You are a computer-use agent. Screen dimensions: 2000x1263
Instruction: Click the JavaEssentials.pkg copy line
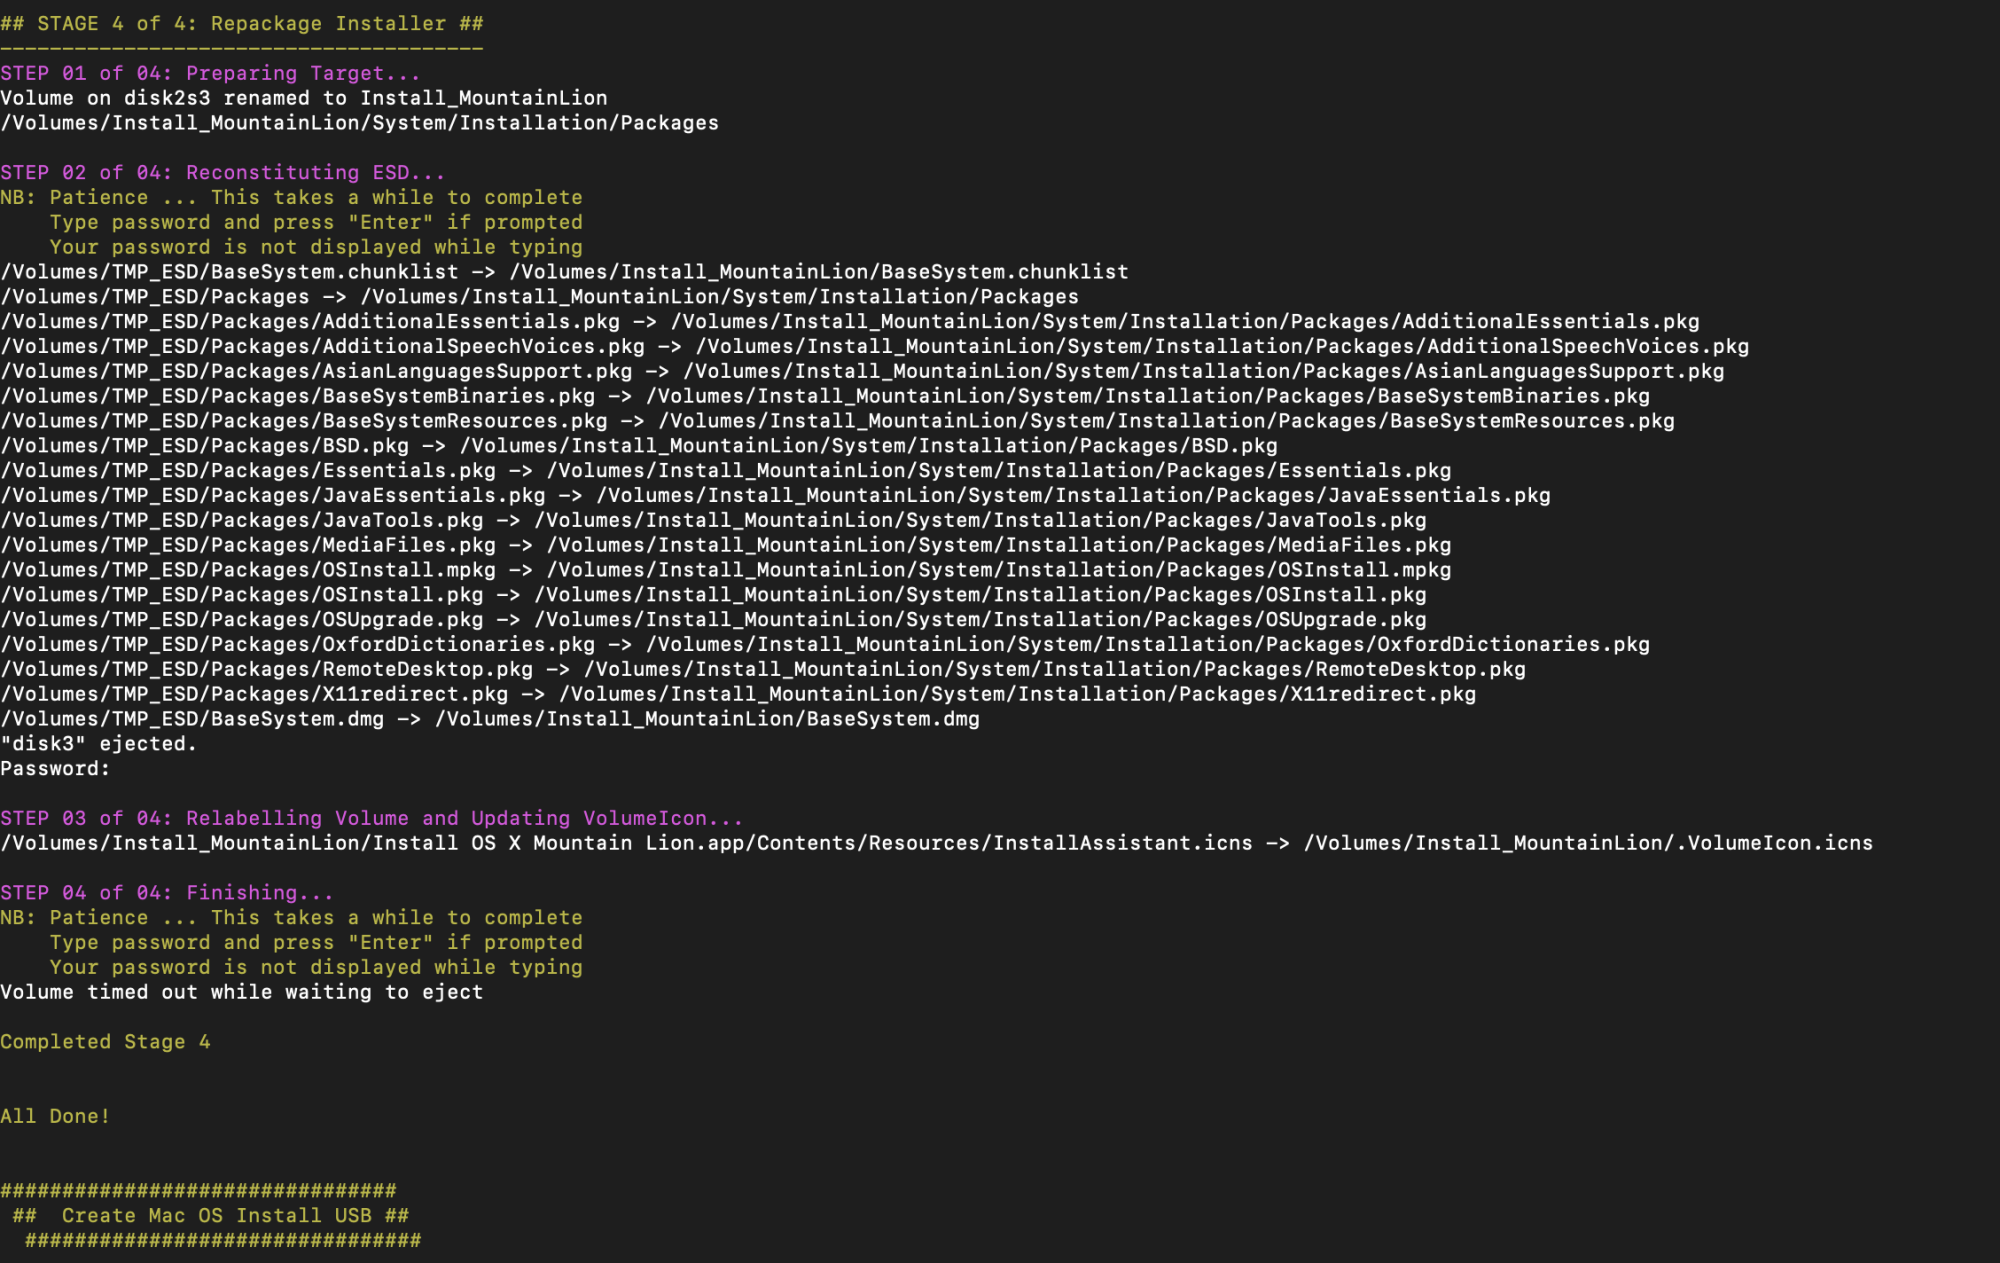coord(775,495)
